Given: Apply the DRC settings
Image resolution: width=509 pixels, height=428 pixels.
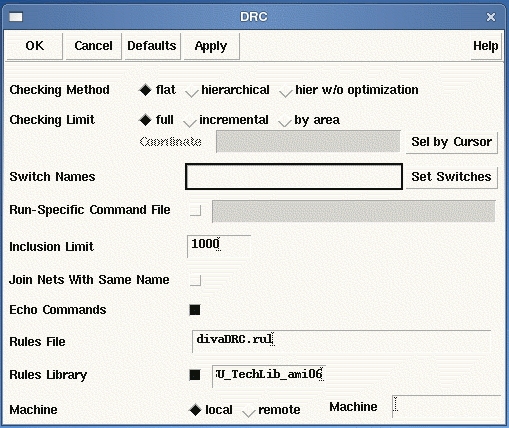Looking at the screenshot, I should pyautogui.click(x=211, y=46).
